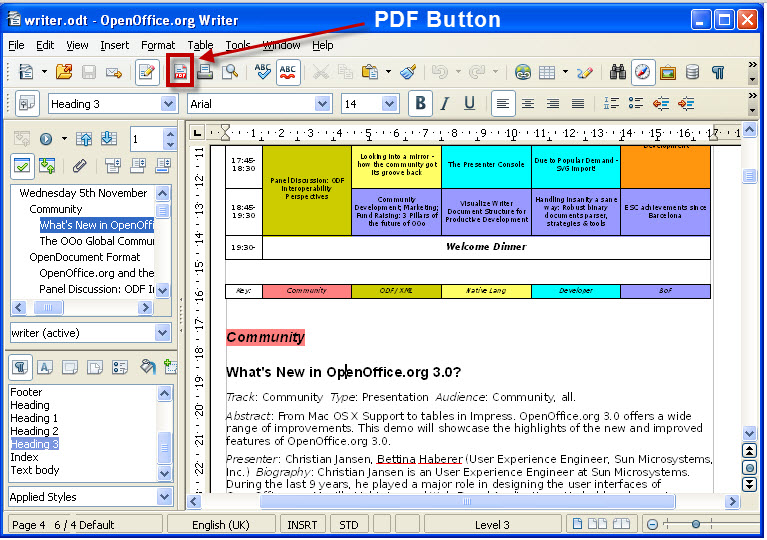
Task: Open the Insert menu
Action: 114,45
